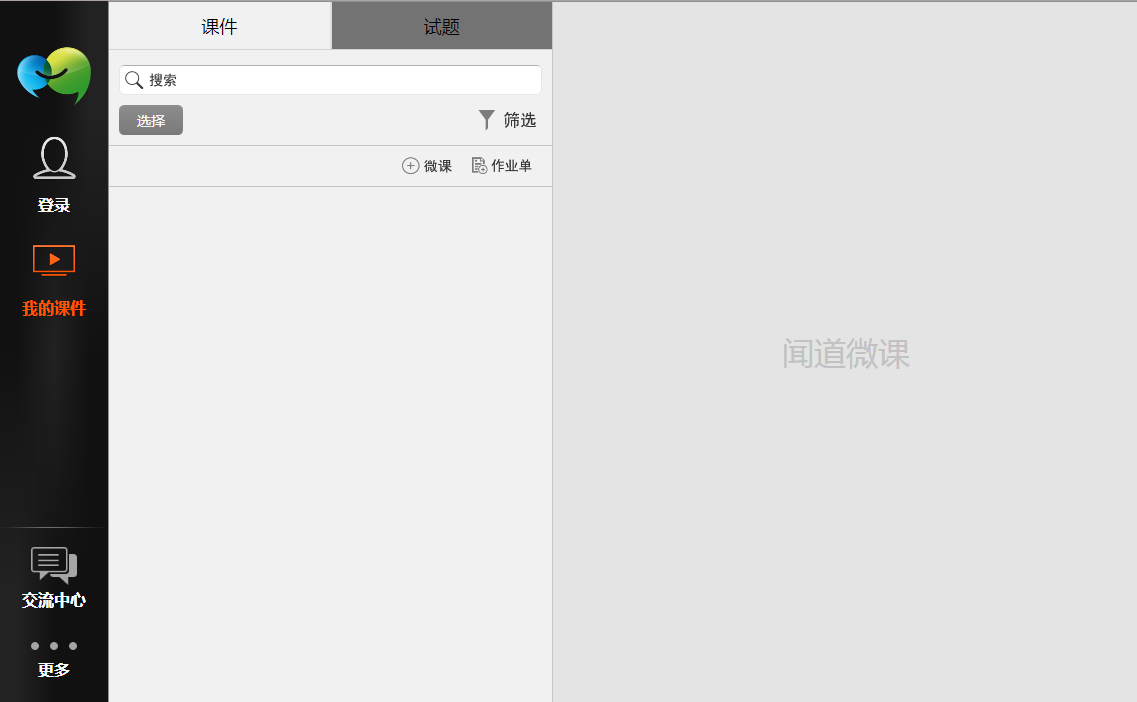The image size is (1137, 702).
Task: Click the 选择 button
Action: click(x=151, y=120)
